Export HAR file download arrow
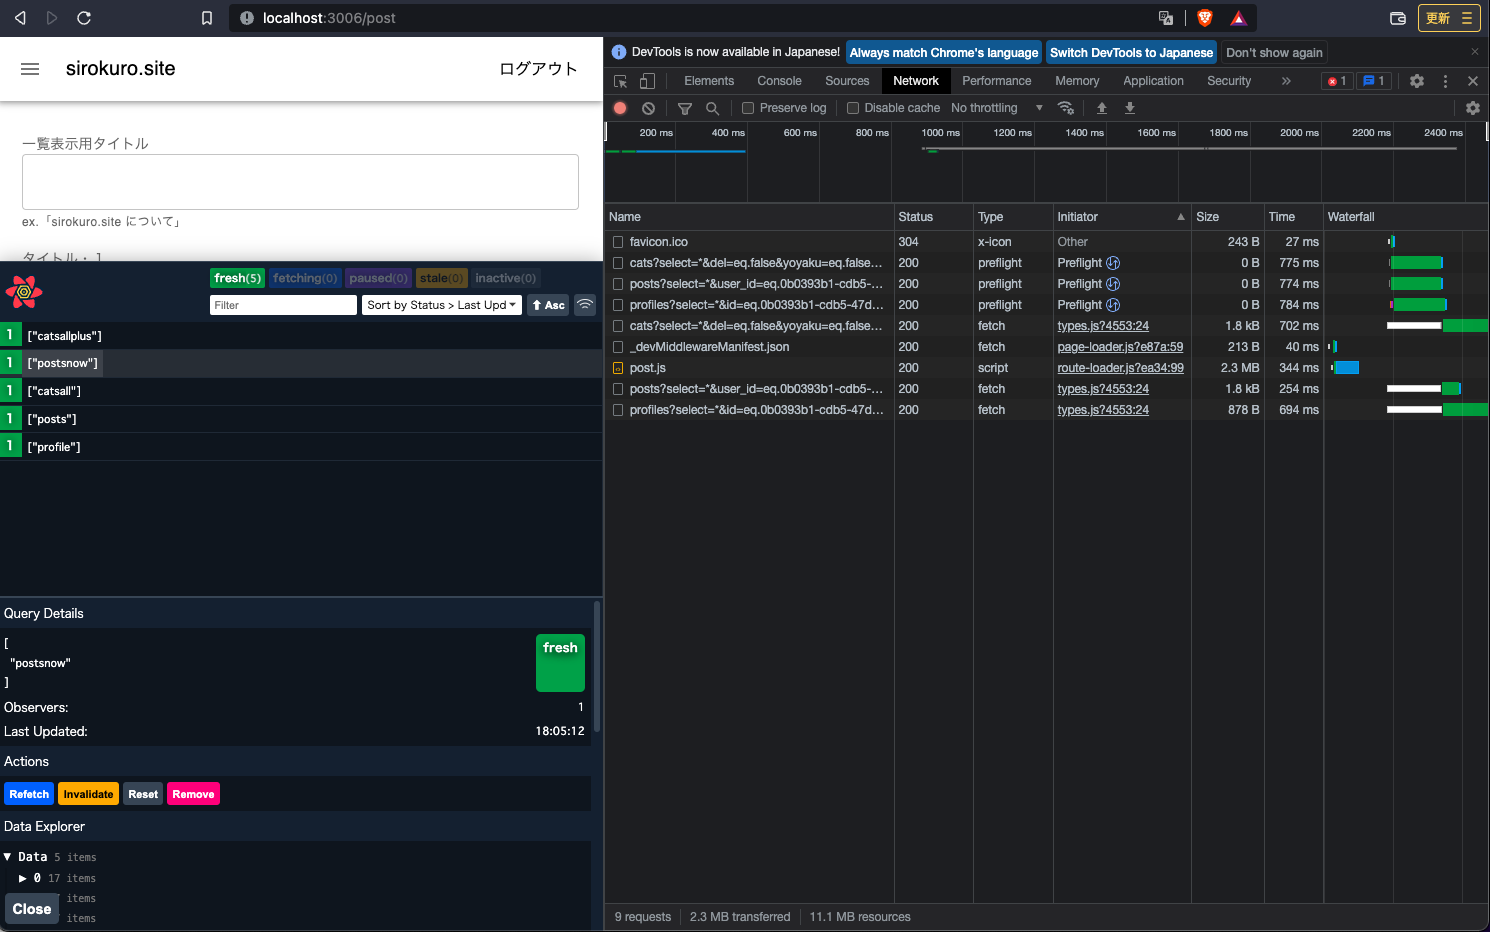 pyautogui.click(x=1130, y=108)
